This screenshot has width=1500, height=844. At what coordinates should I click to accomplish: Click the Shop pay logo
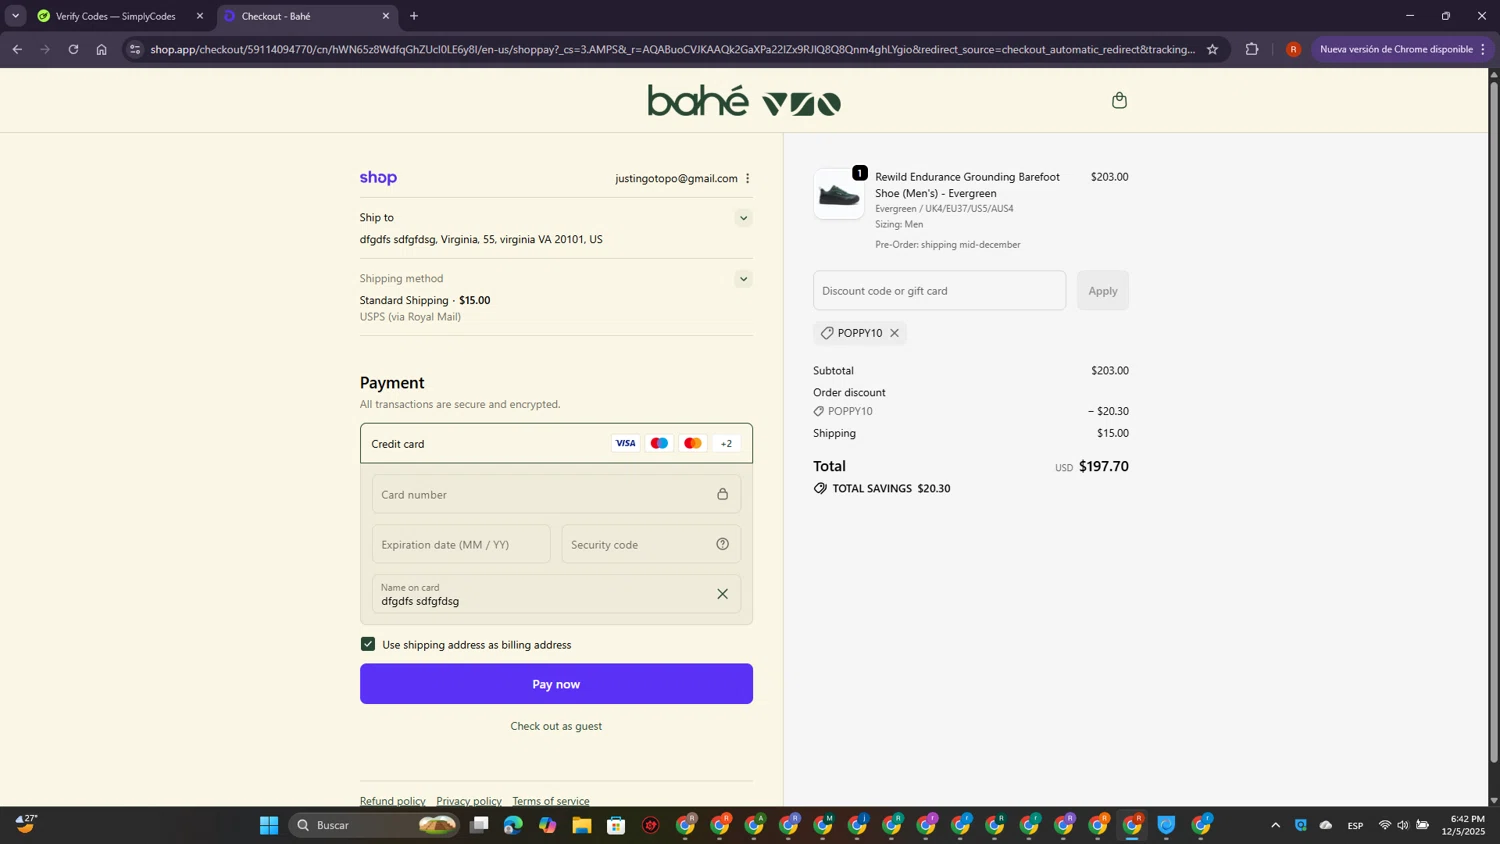[x=378, y=178]
